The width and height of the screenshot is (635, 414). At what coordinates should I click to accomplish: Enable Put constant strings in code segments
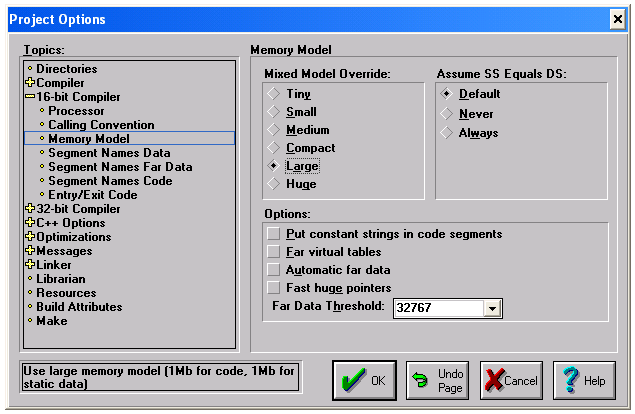[274, 234]
